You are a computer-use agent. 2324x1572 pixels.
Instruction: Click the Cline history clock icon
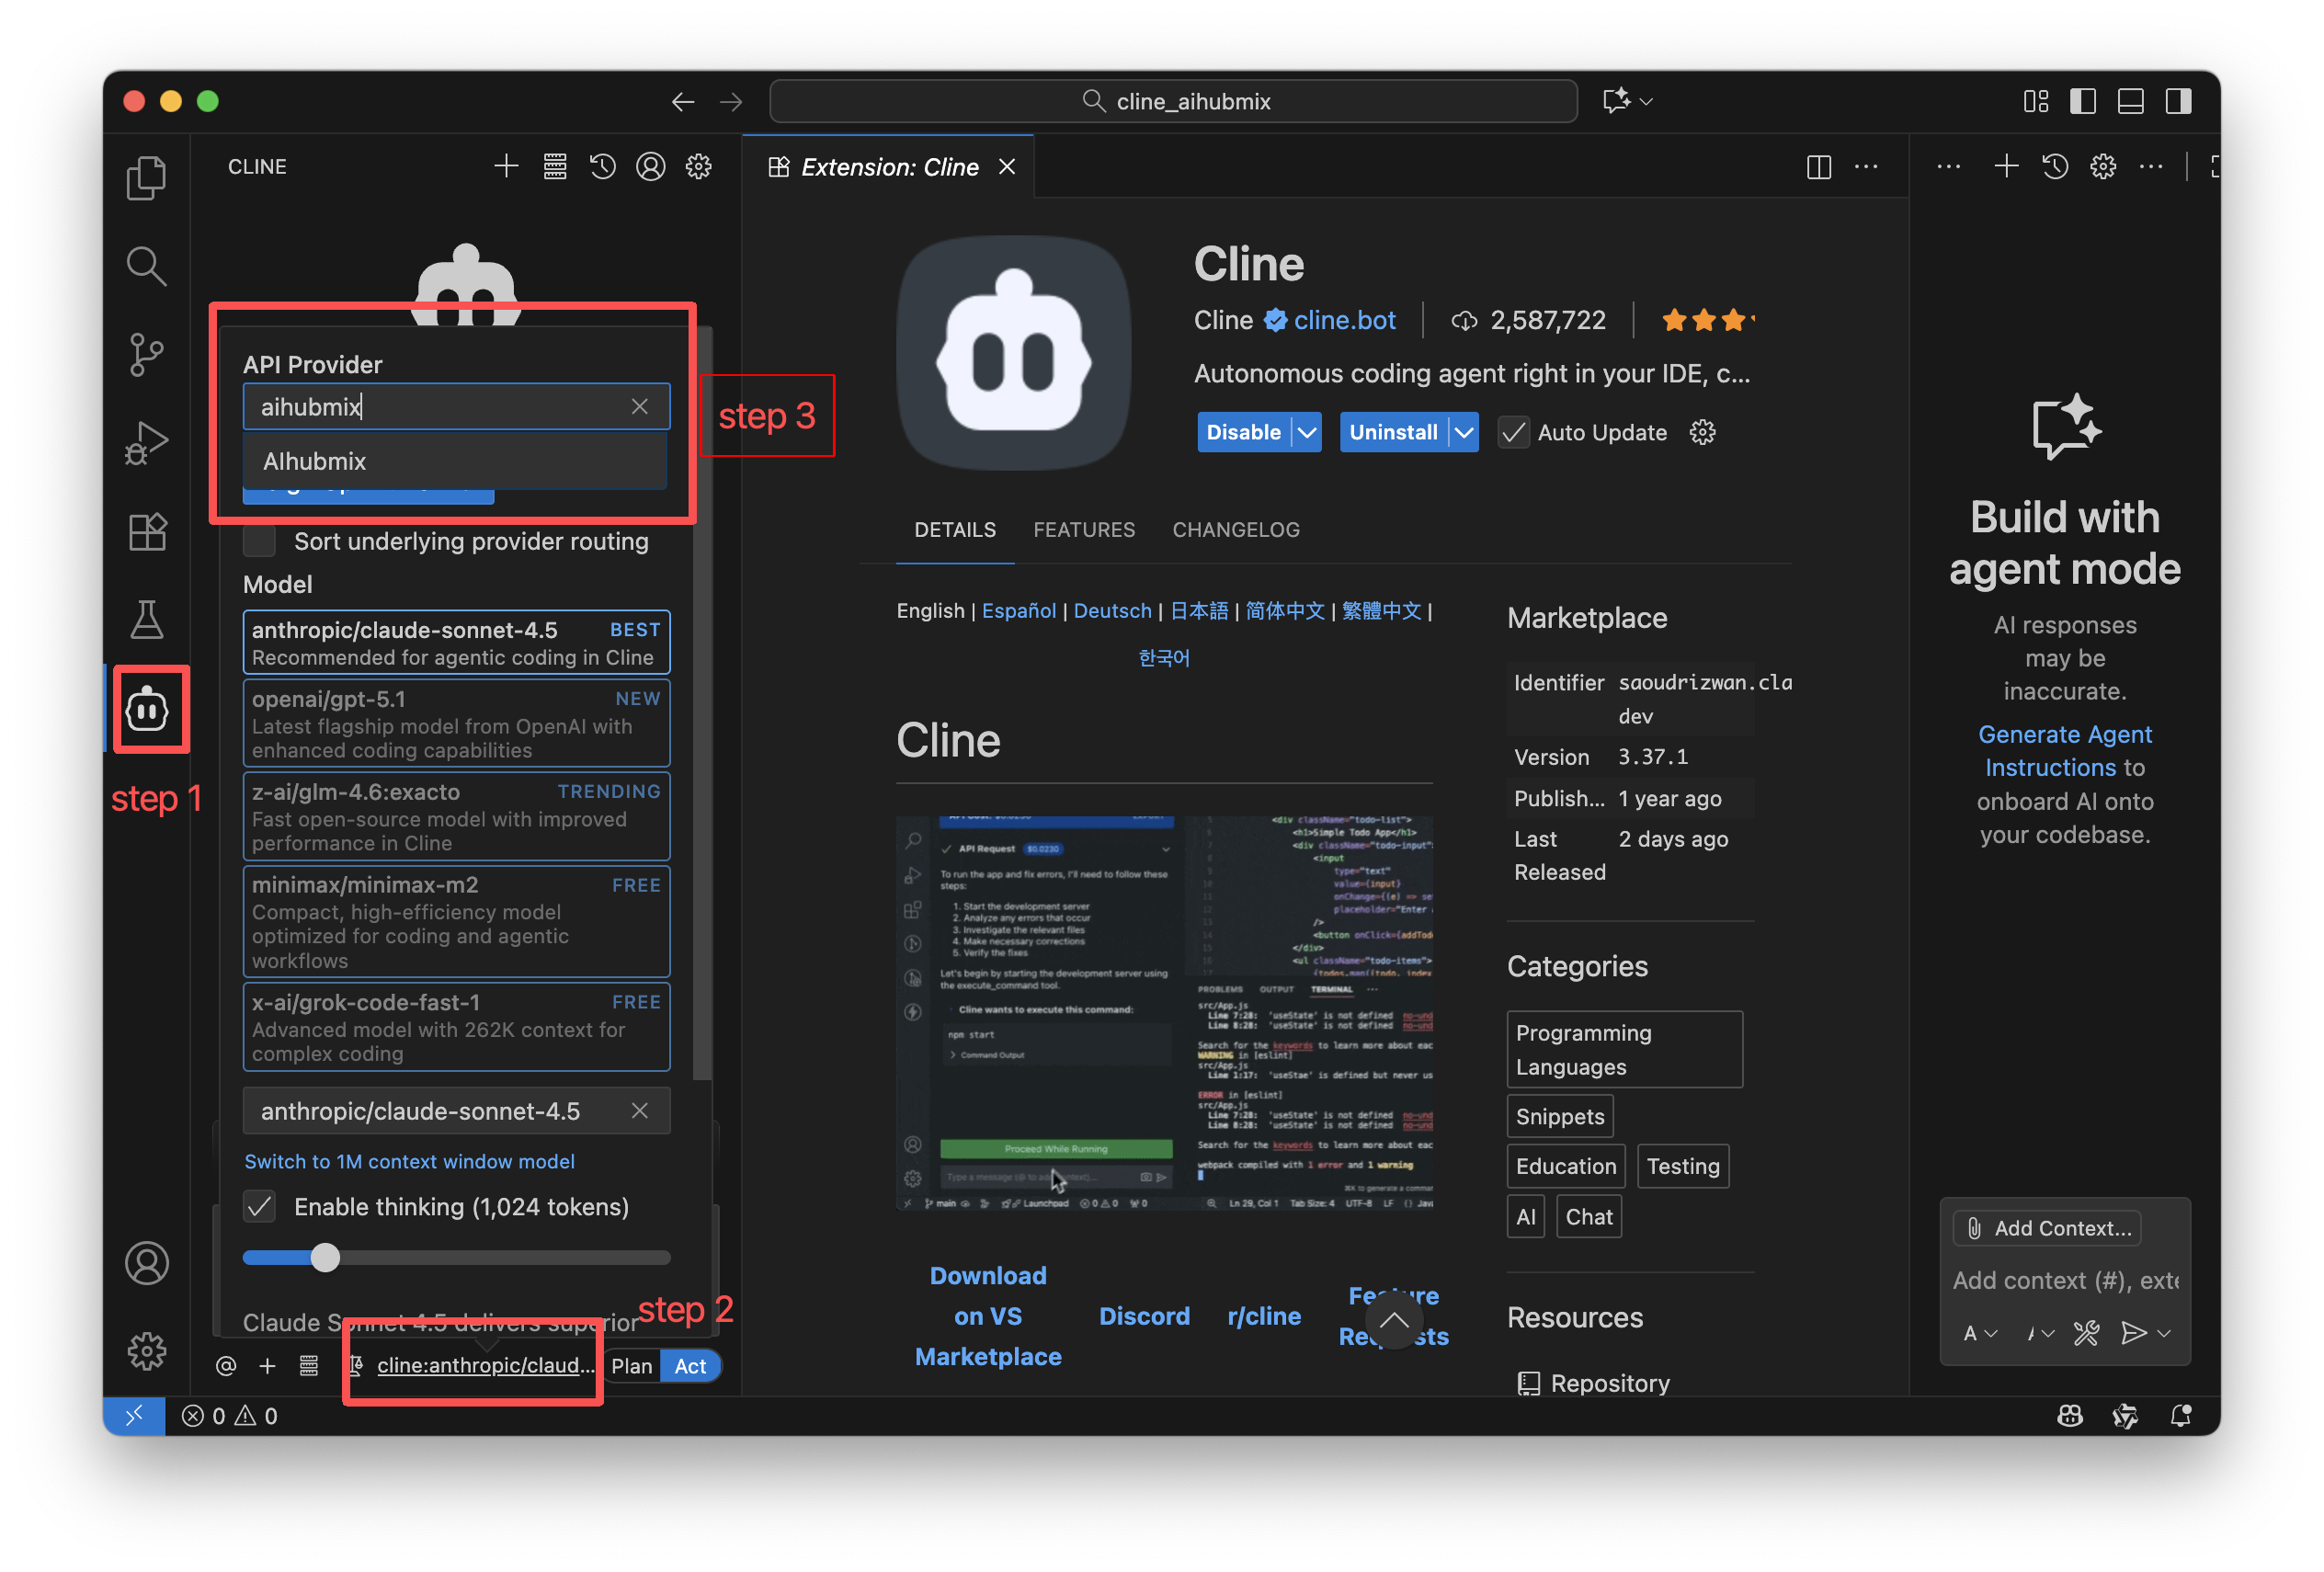[602, 166]
